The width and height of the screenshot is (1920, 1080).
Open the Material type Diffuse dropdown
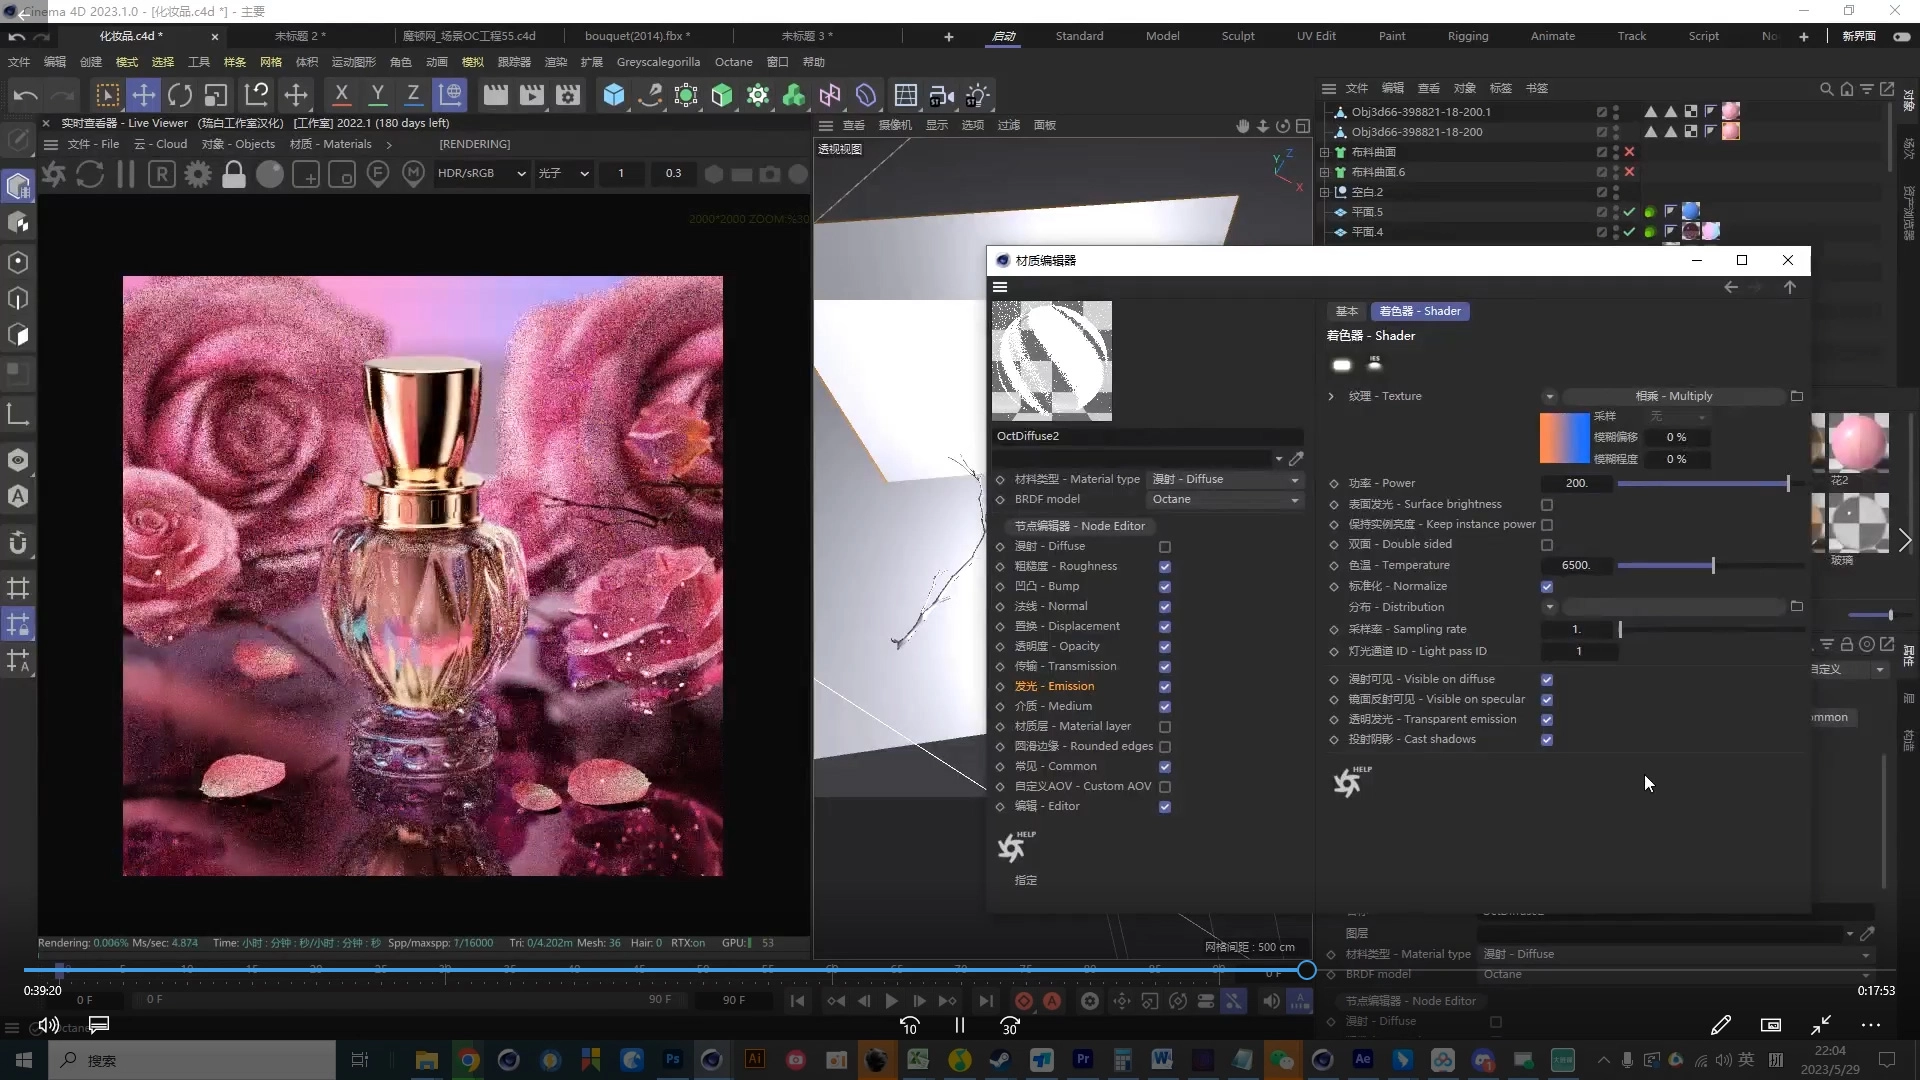(x=1224, y=479)
